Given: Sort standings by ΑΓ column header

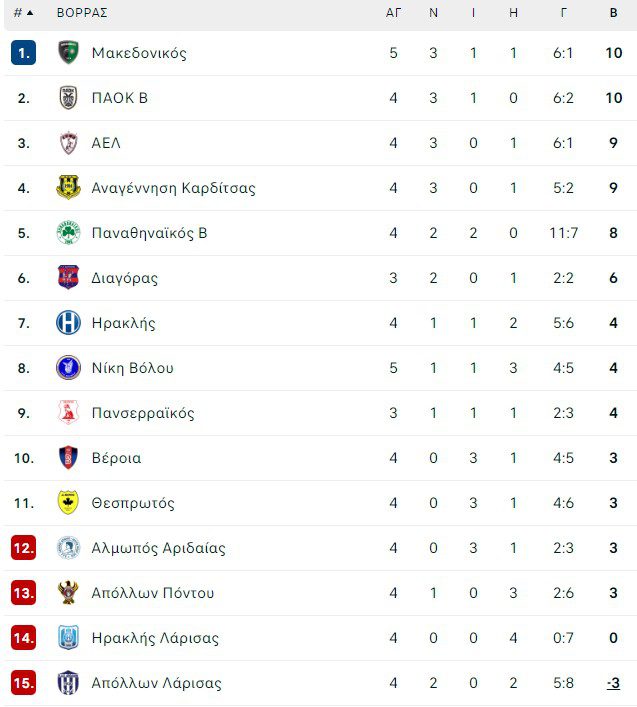Looking at the screenshot, I should click(393, 13).
